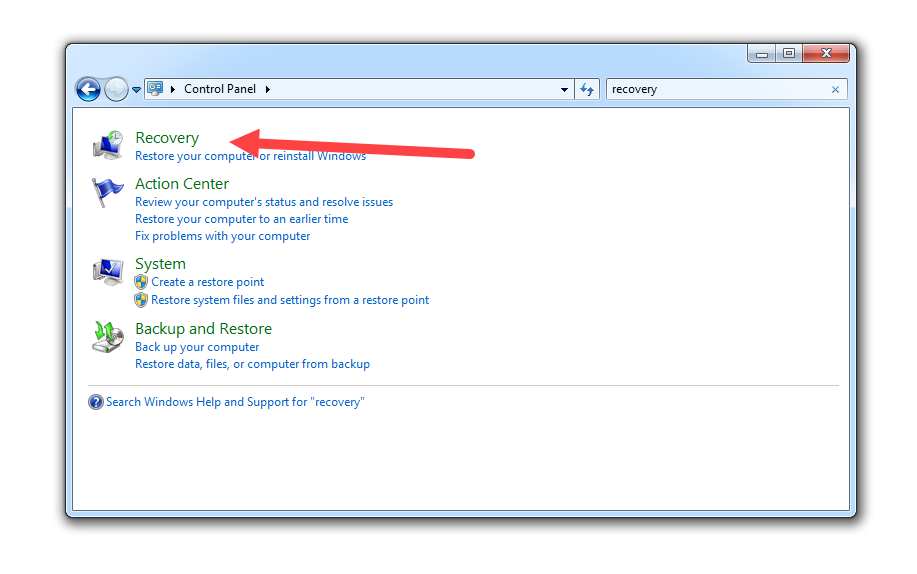Image resolution: width=917 pixels, height=574 pixels.
Task: Select the Control Panel breadcrumb item
Action: 220,89
